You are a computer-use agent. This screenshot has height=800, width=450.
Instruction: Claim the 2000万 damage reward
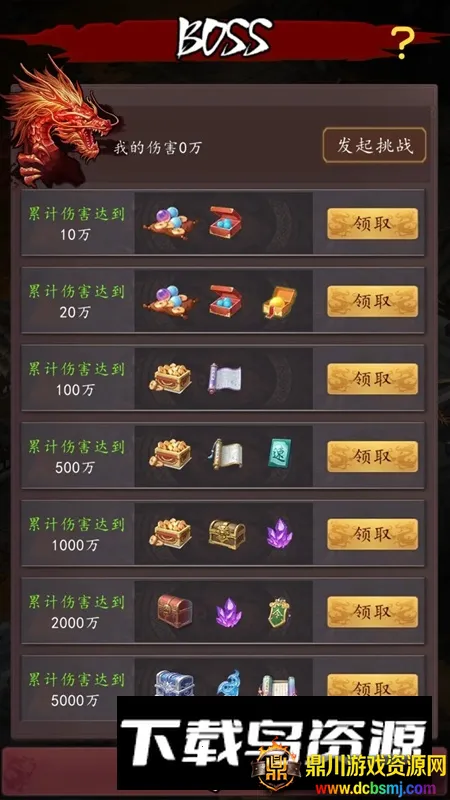(x=372, y=612)
